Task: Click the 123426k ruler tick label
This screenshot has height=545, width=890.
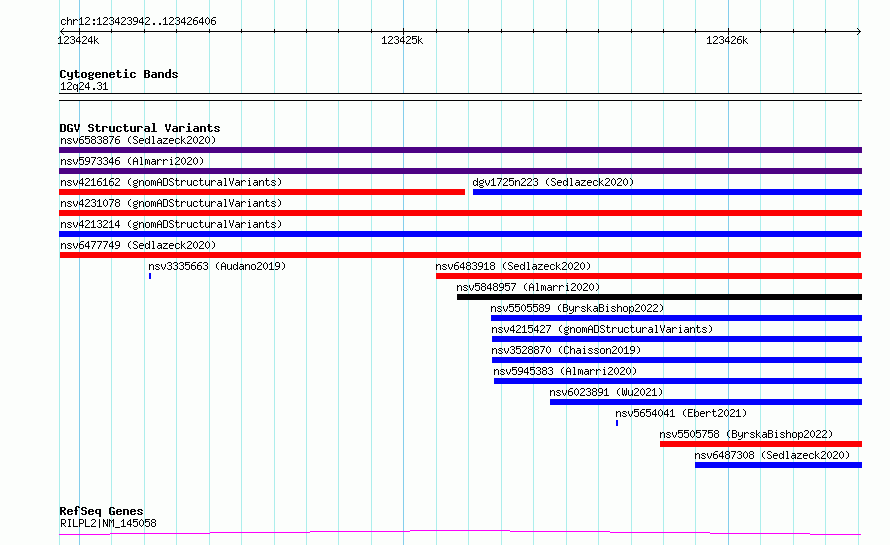Action: [727, 40]
